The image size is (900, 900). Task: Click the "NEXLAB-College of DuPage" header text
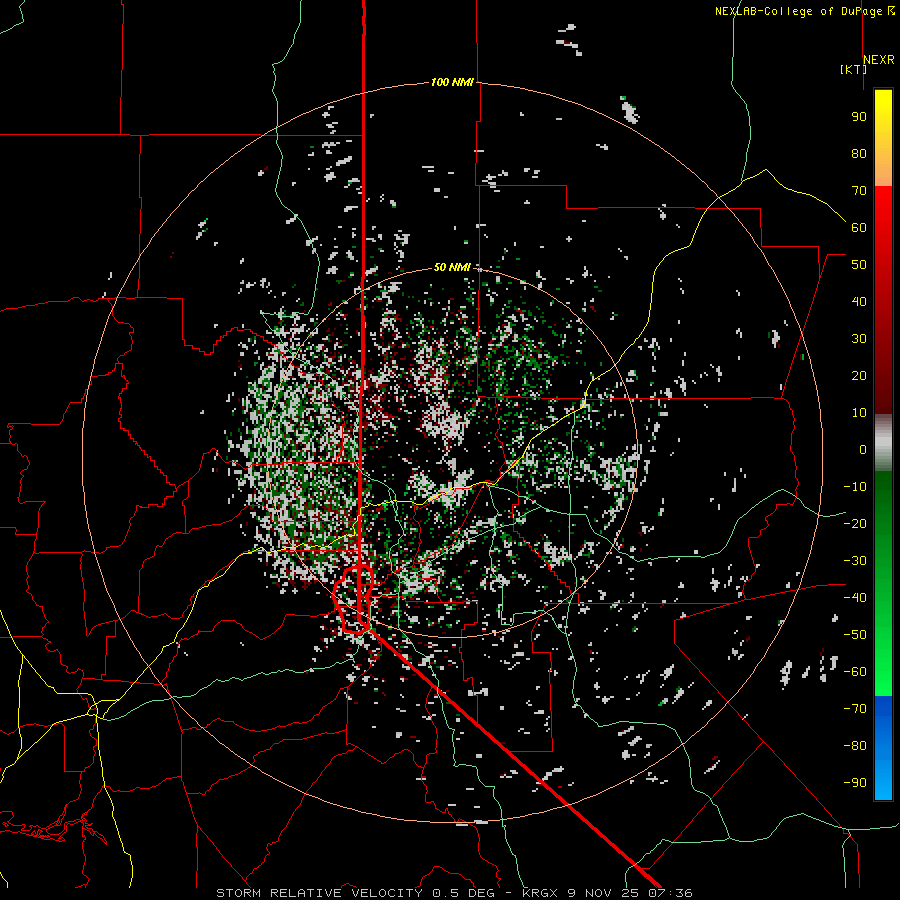pos(800,11)
